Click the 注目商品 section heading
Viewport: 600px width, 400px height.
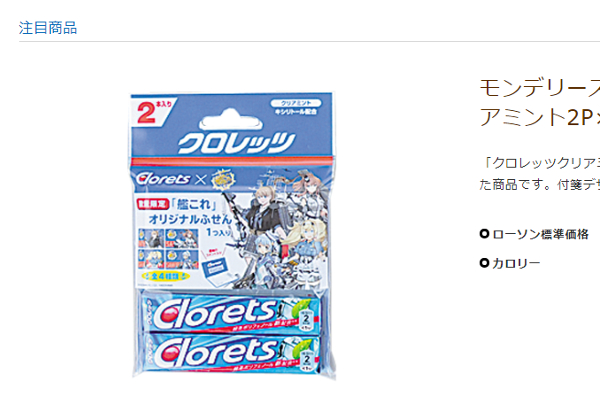(48, 28)
